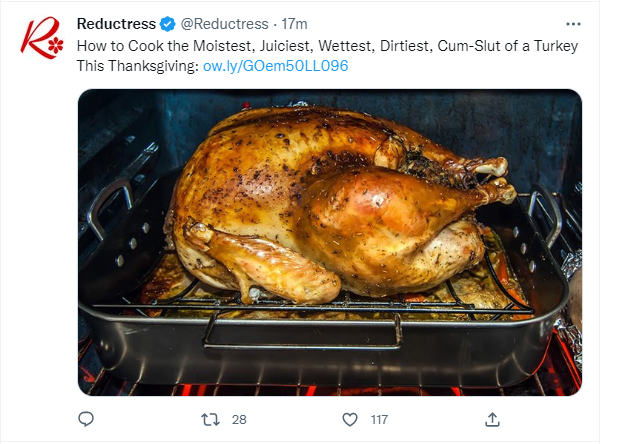This screenshot has width=621, height=444.
Task: Open the @Reductress handle link
Action: pyautogui.click(x=225, y=24)
